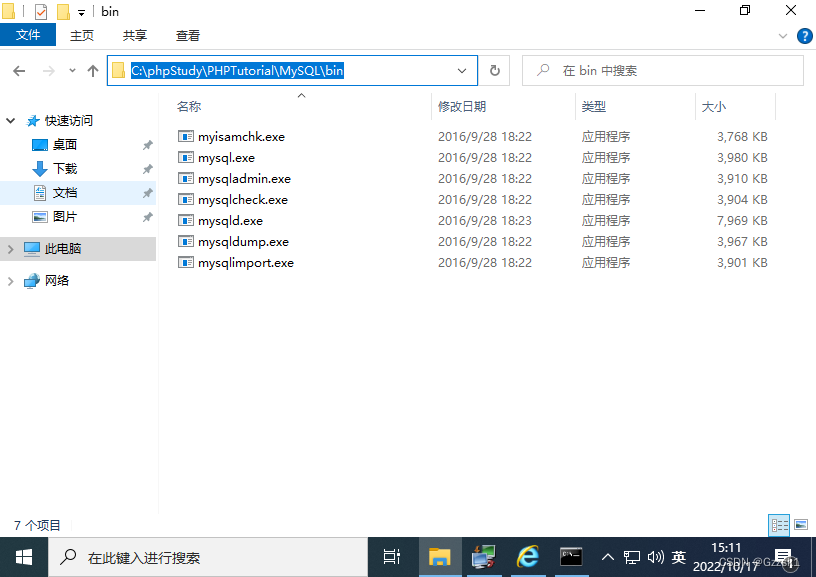This screenshot has height=577, width=816.
Task: Go up one folder level
Action: pos(93,71)
